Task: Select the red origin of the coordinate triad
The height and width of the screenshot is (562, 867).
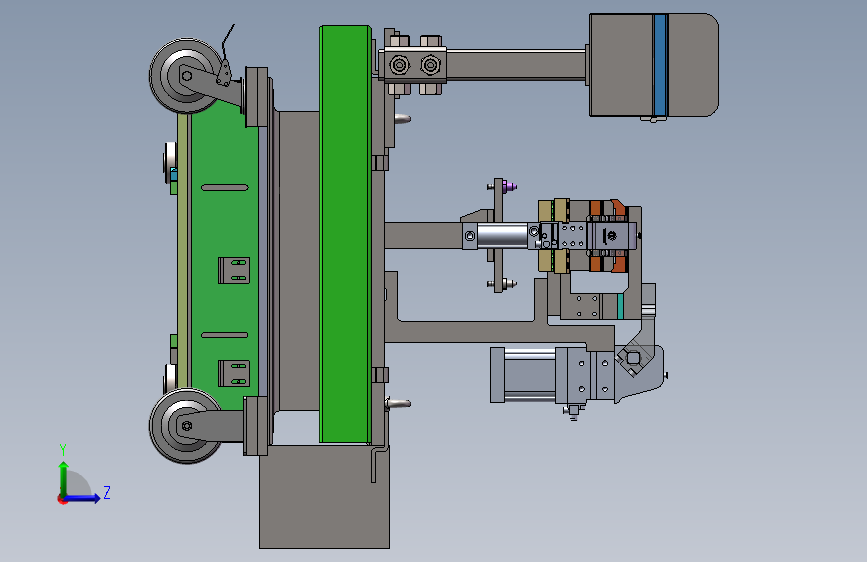Action: [x=61, y=499]
